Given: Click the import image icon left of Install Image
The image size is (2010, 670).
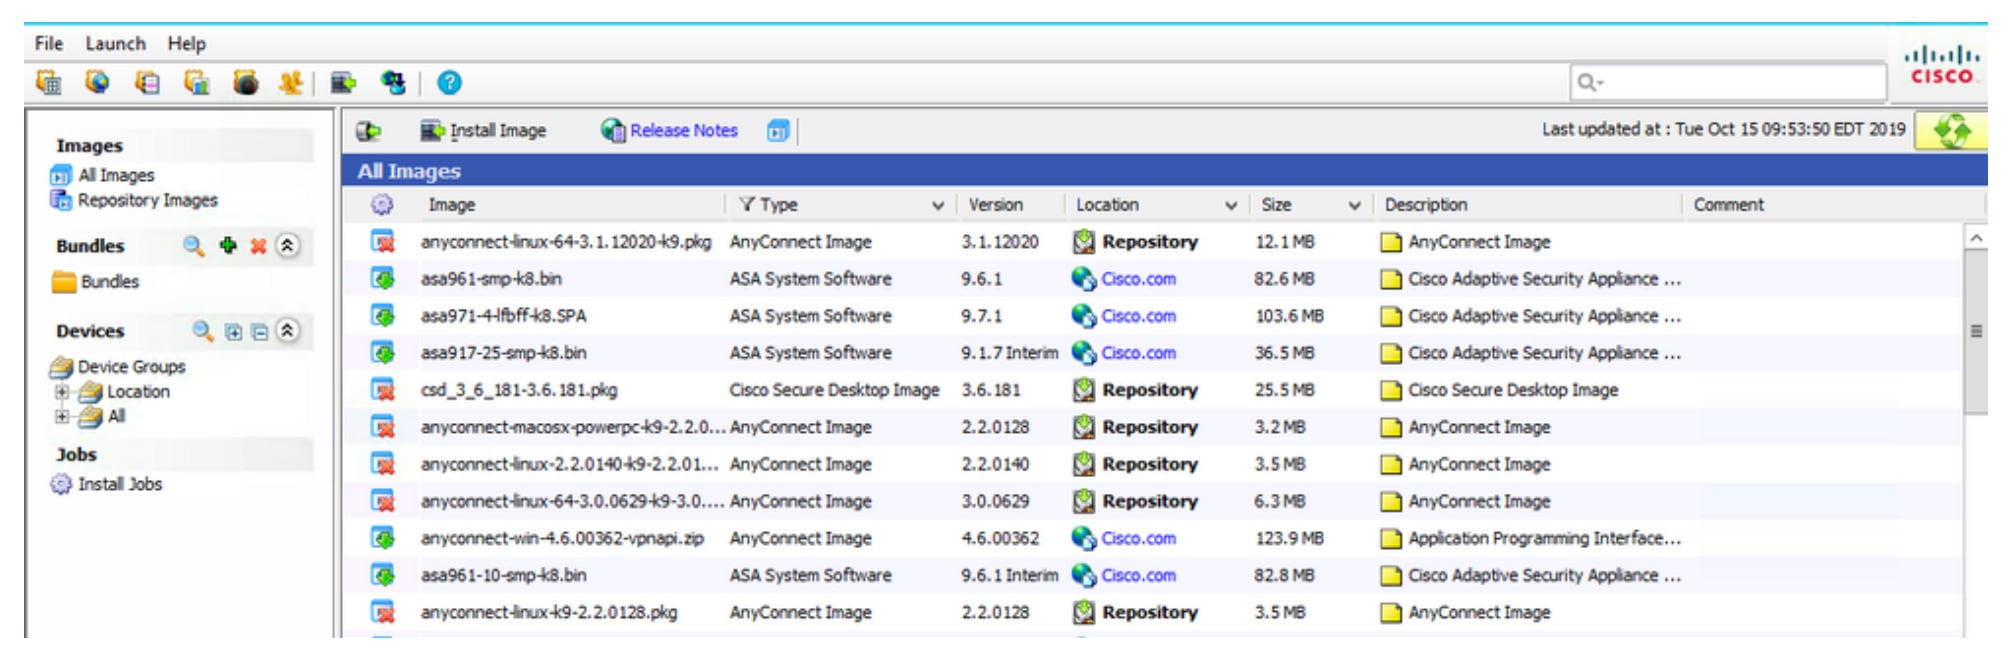Looking at the screenshot, I should (x=369, y=130).
